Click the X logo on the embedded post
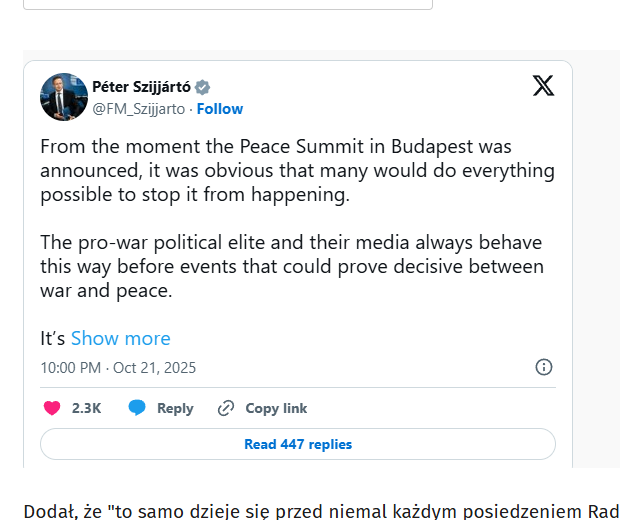Image resolution: width=620 pixels, height=520 pixels. coord(543,86)
